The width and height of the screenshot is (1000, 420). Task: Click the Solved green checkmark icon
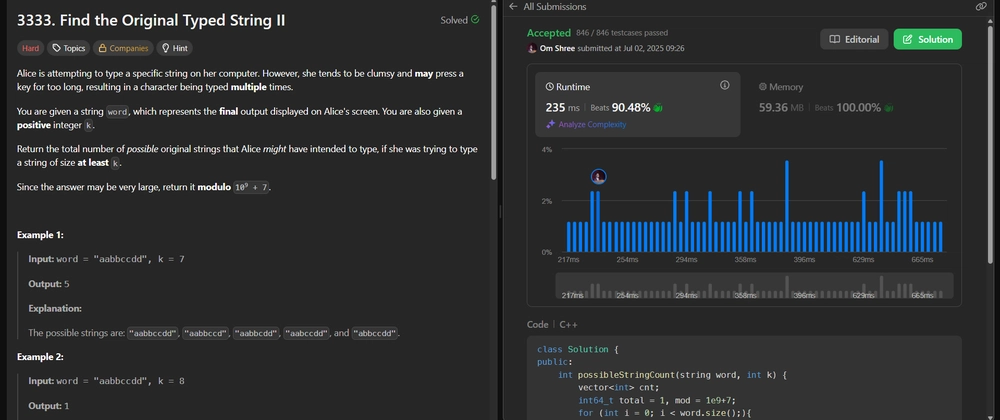475,20
